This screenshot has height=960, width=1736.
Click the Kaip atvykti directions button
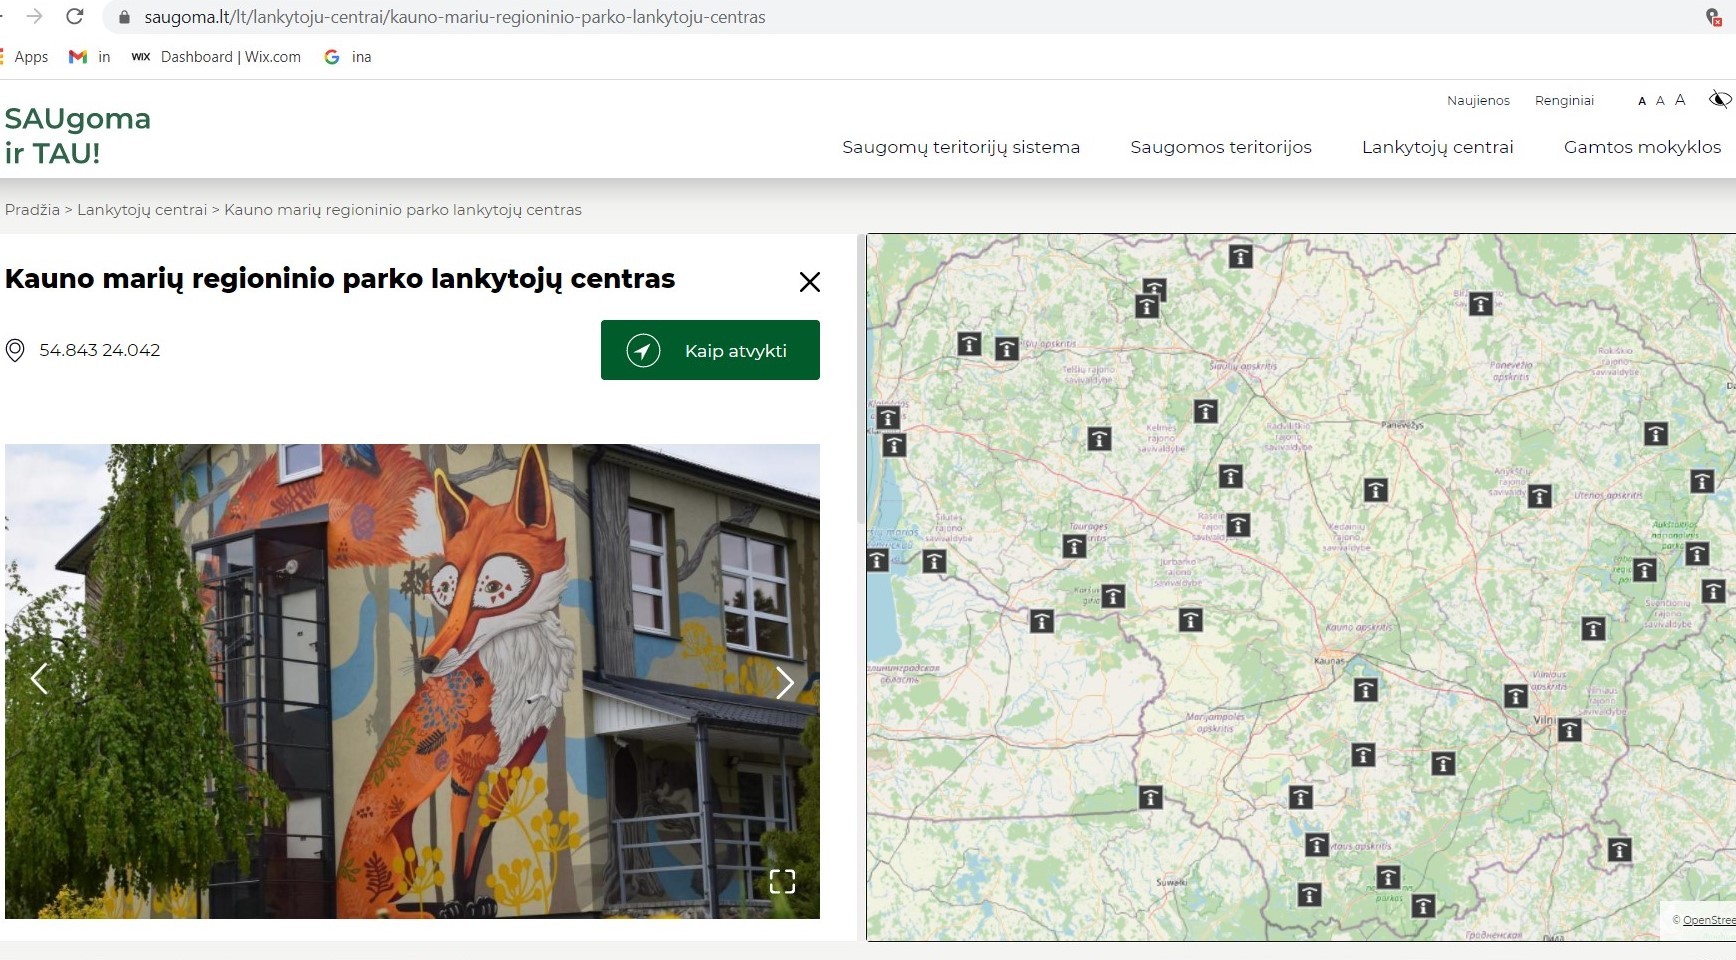710,350
